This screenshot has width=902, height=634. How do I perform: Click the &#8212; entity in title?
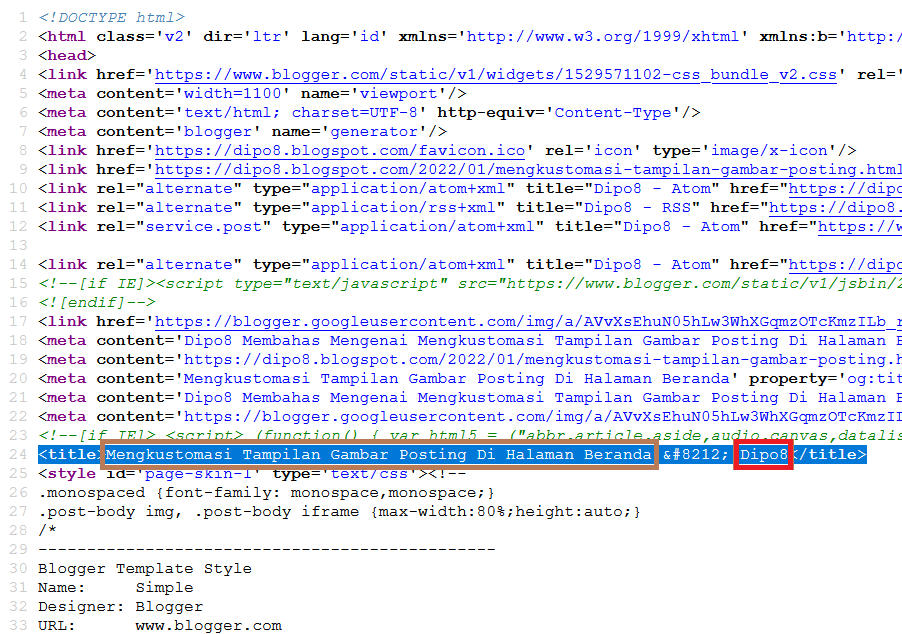[695, 455]
